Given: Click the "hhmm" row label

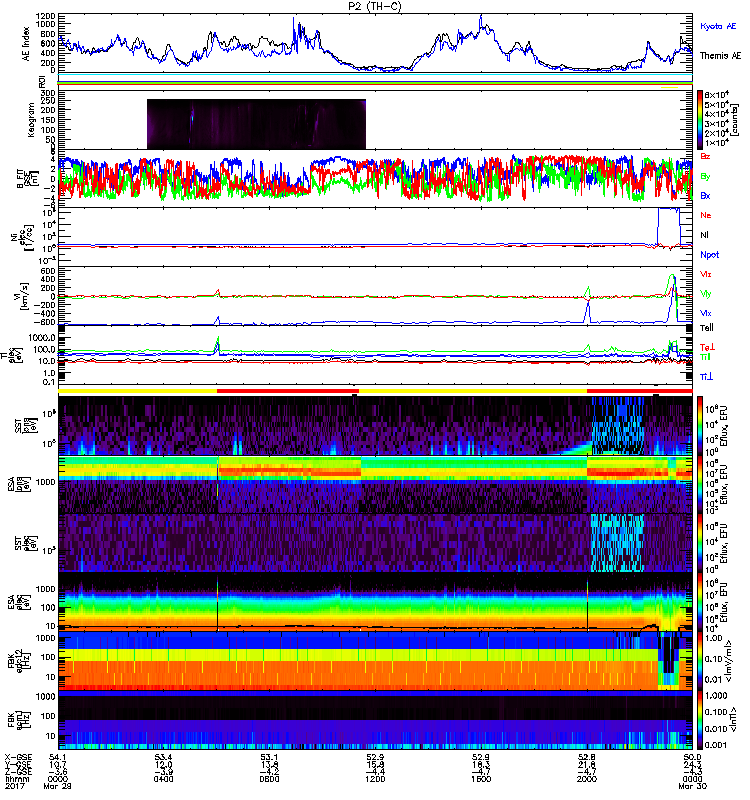Looking at the screenshot, I should click(x=16, y=780).
